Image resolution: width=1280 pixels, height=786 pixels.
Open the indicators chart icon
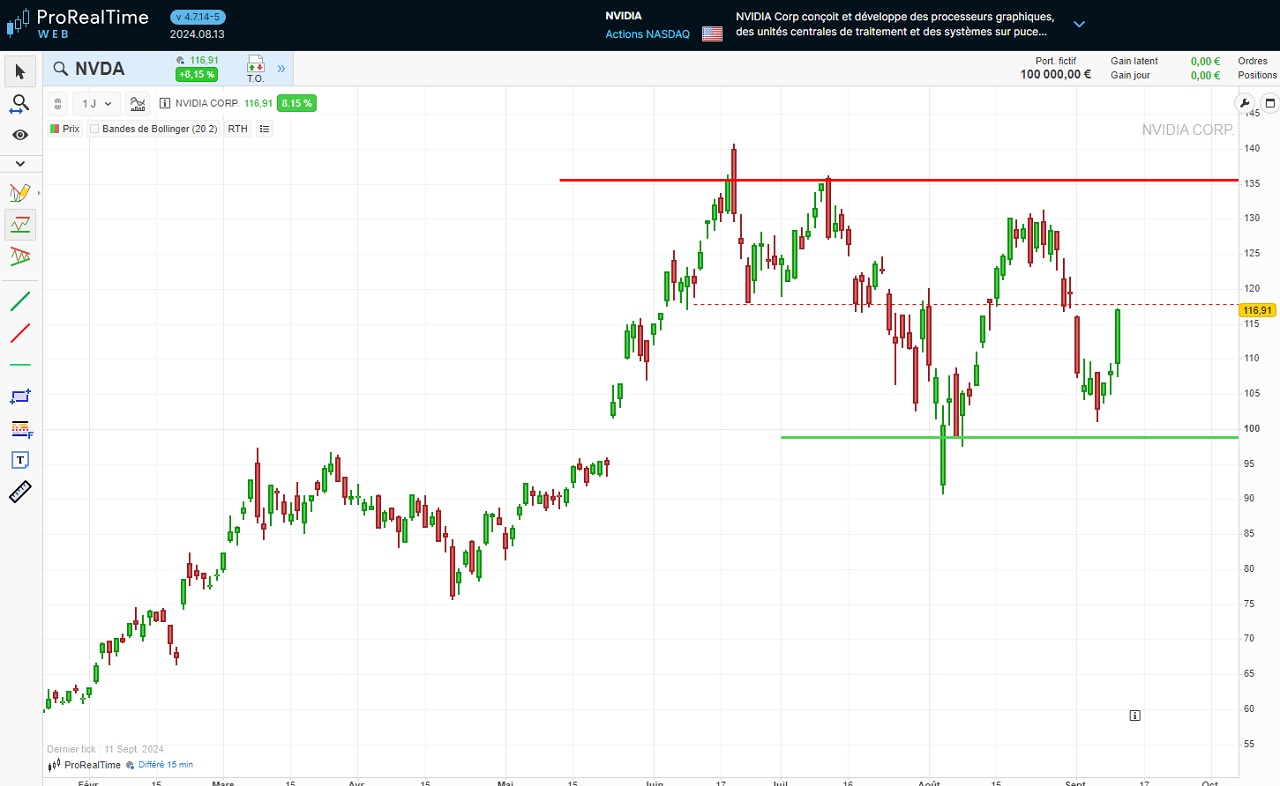coord(138,103)
